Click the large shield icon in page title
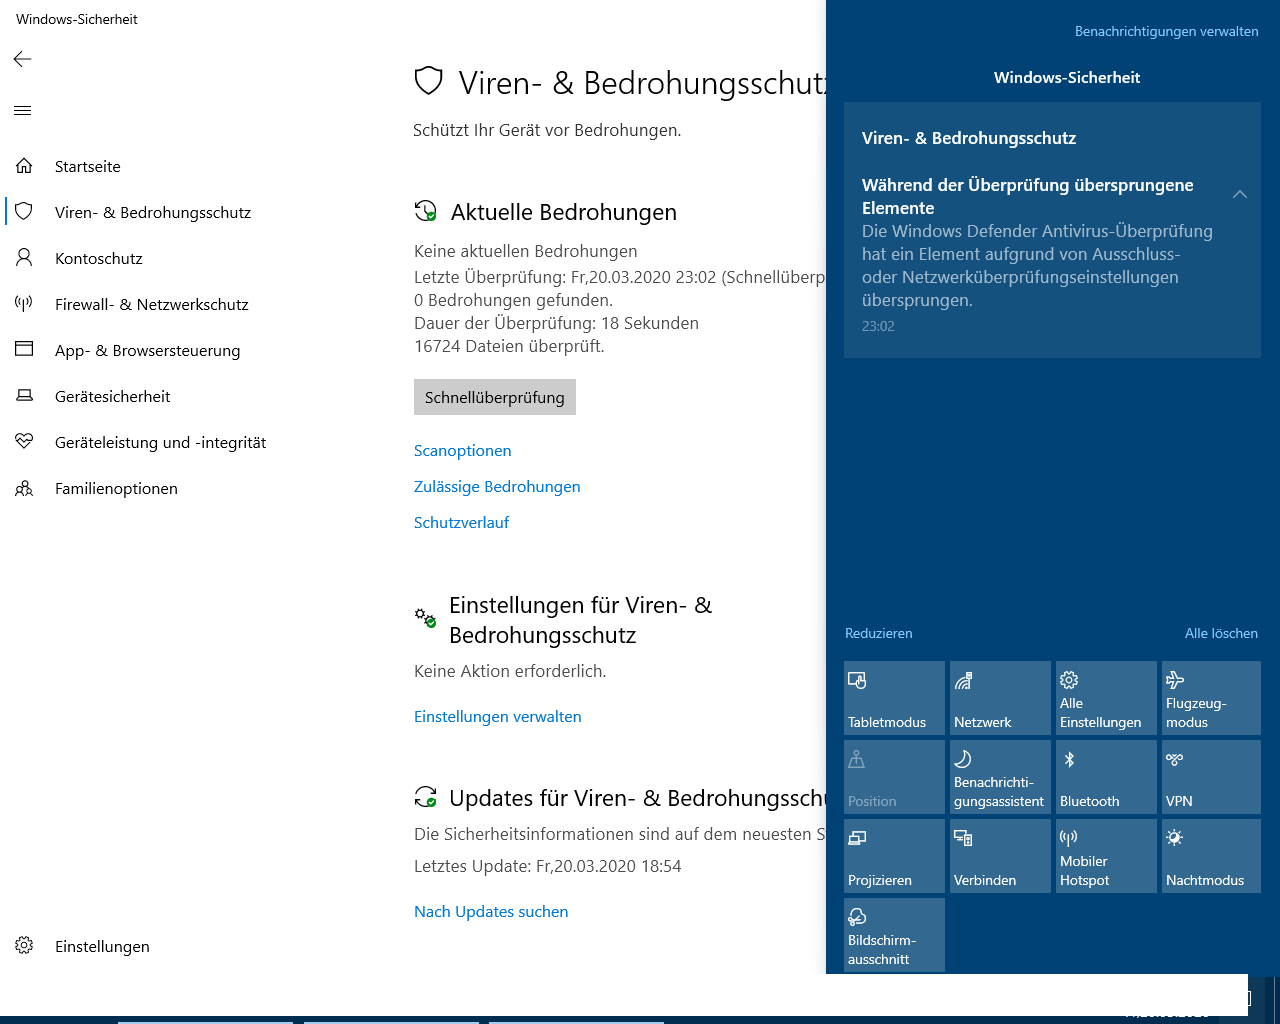Screen dimensions: 1280x1024 428,81
